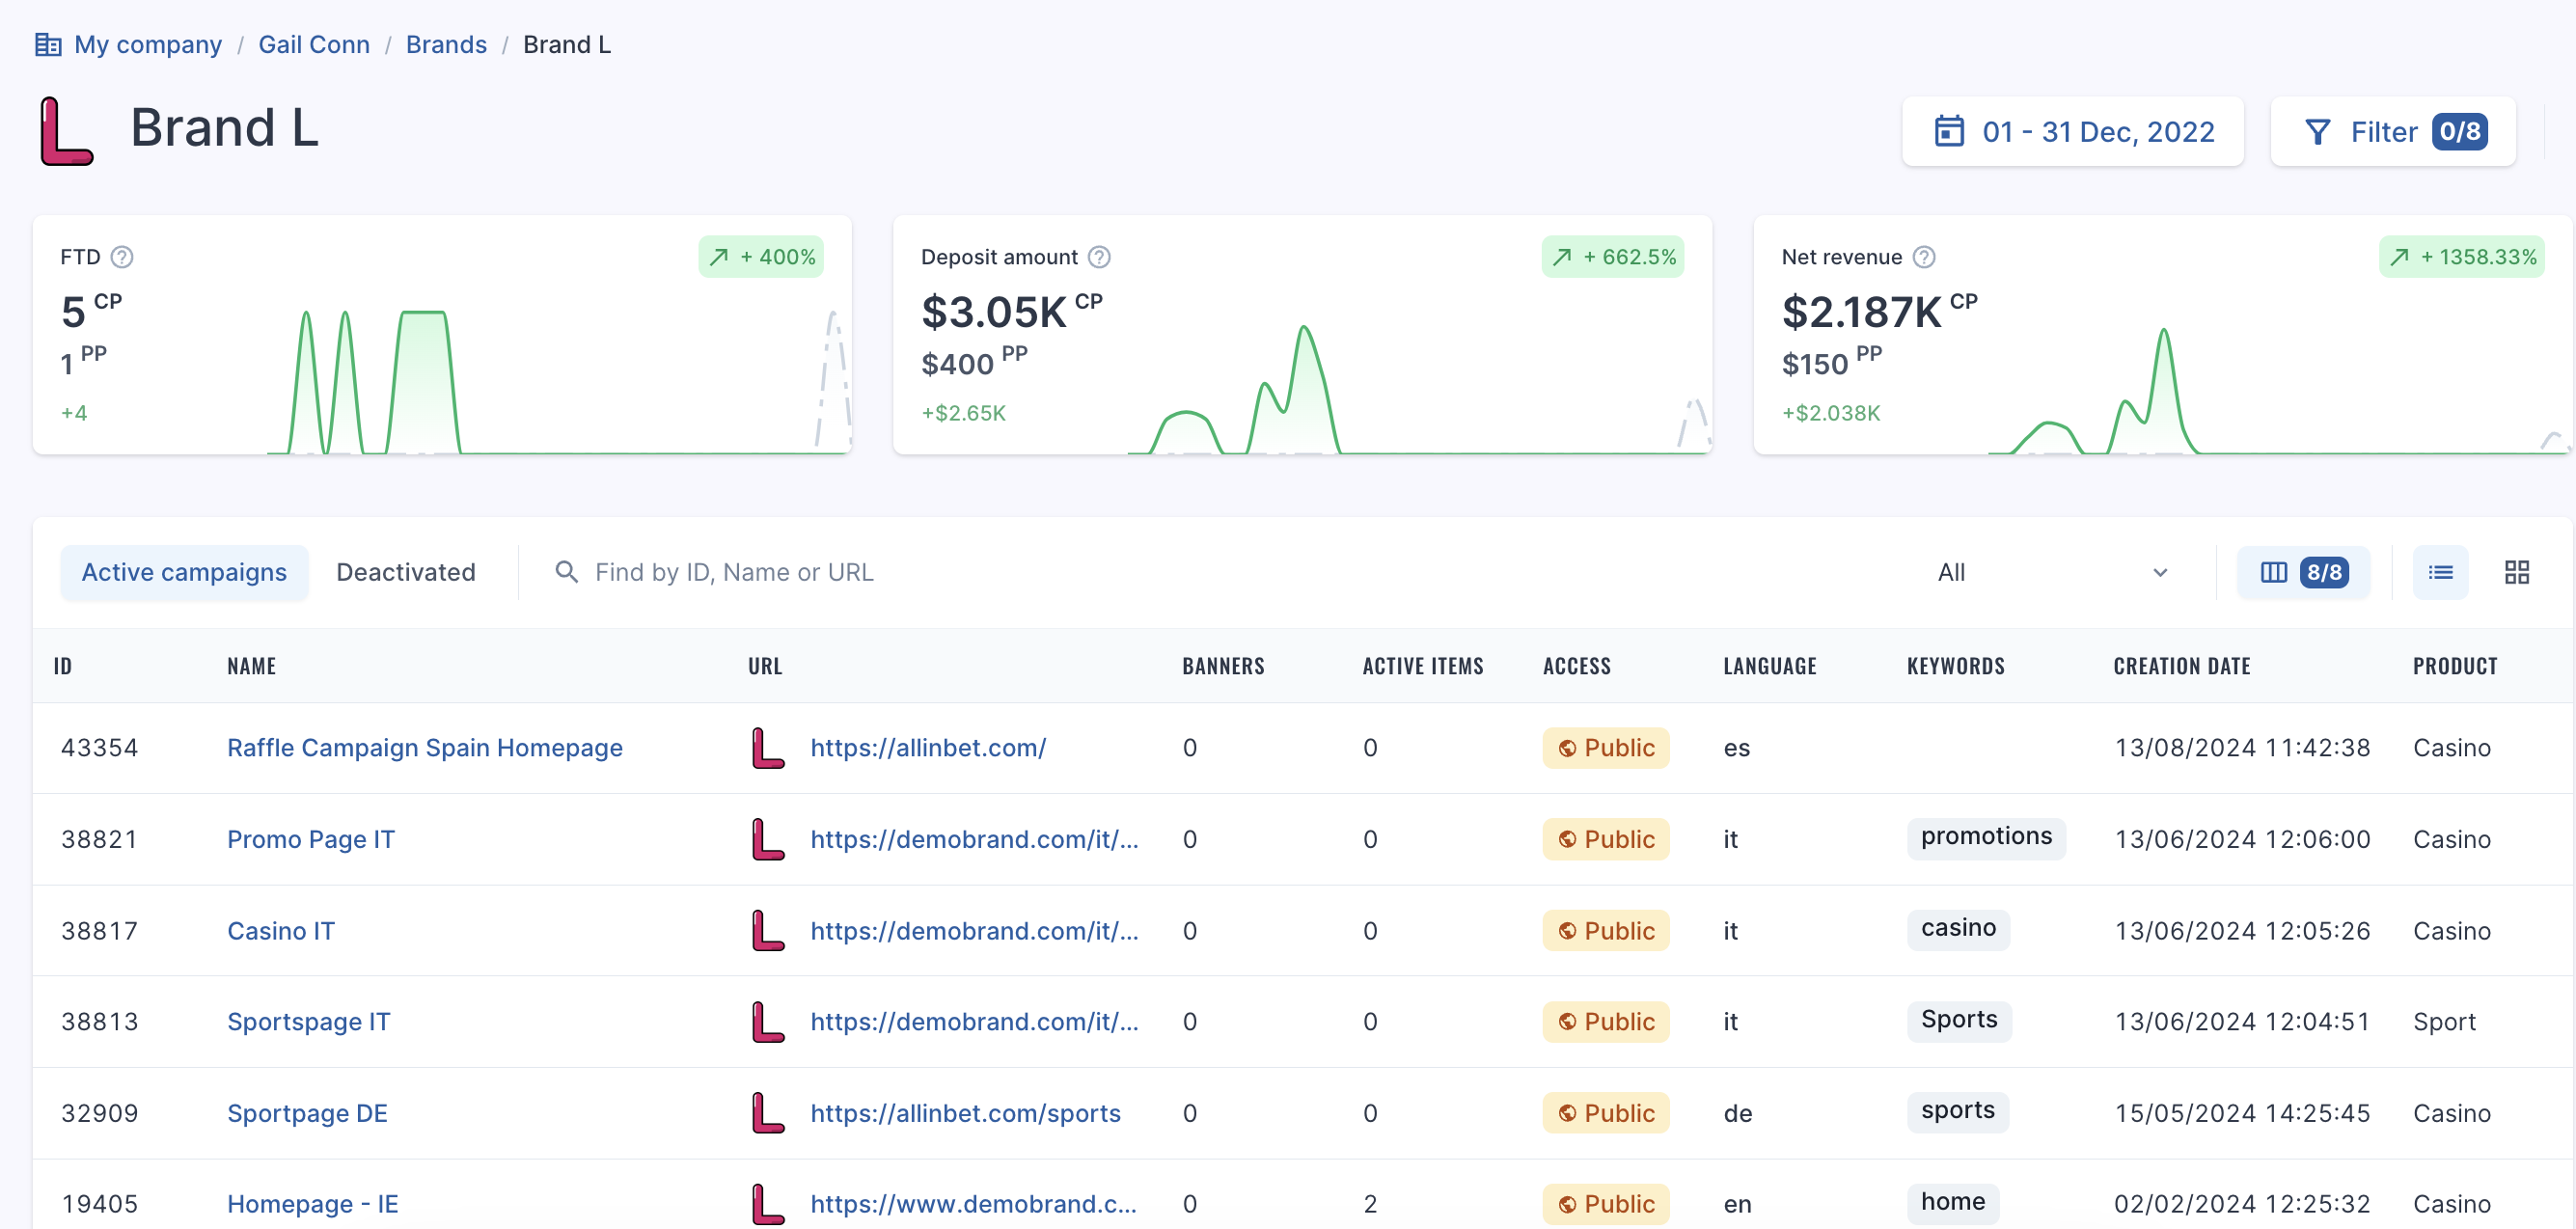Switch to grid view layout

coord(2516,572)
